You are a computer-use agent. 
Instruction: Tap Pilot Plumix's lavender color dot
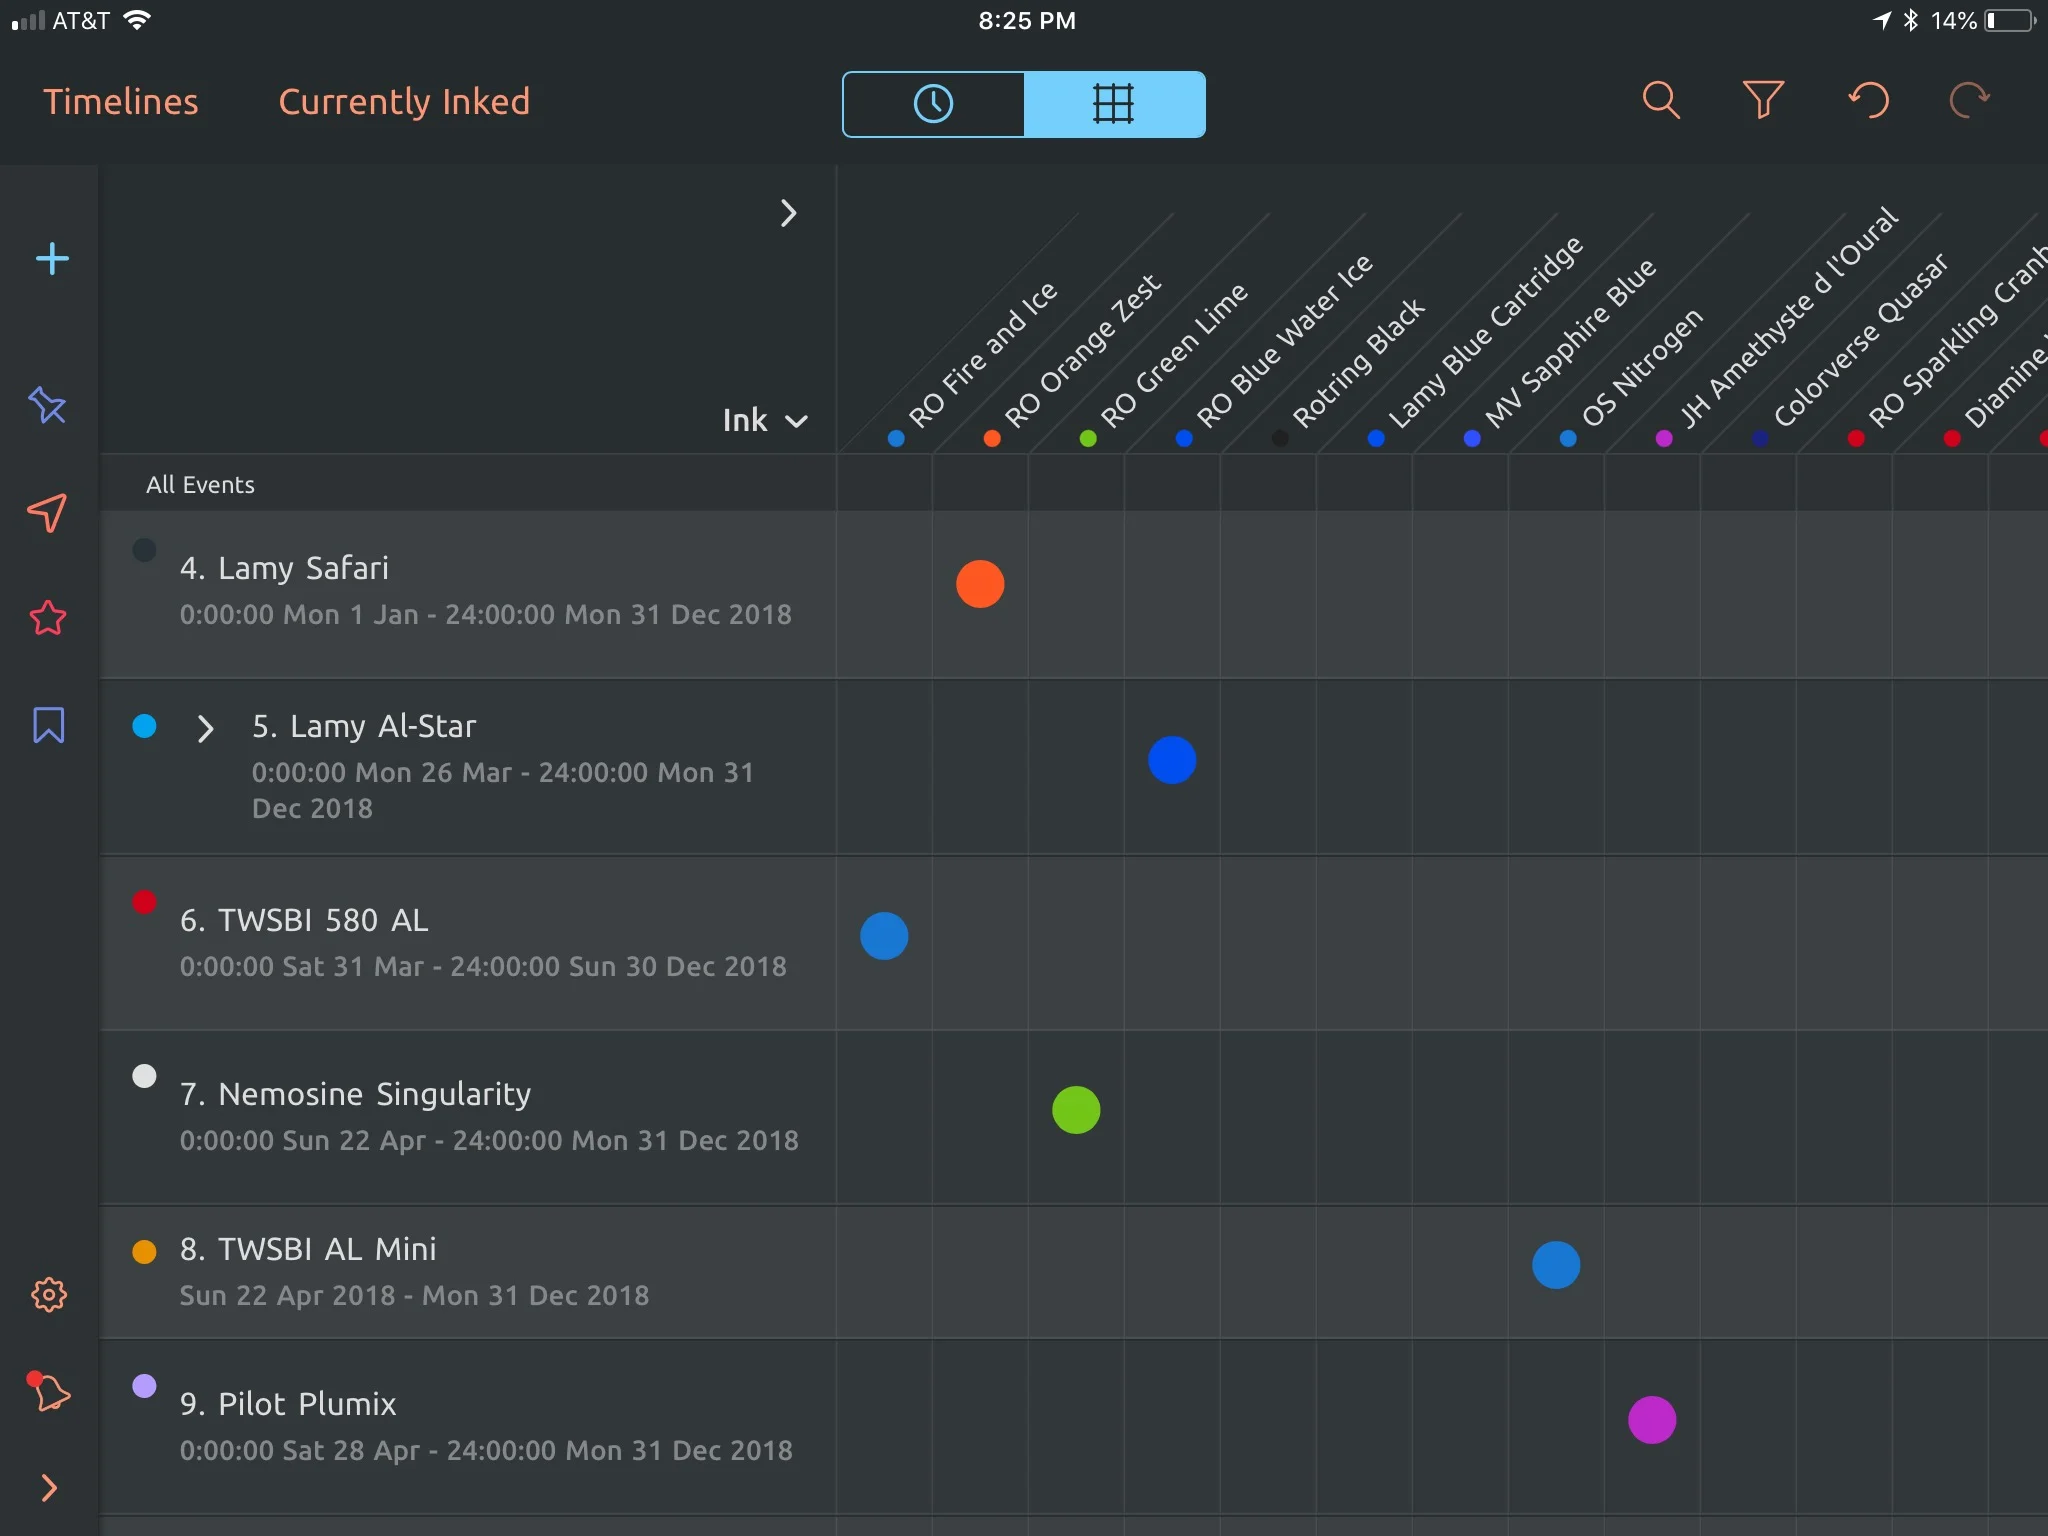coord(145,1386)
